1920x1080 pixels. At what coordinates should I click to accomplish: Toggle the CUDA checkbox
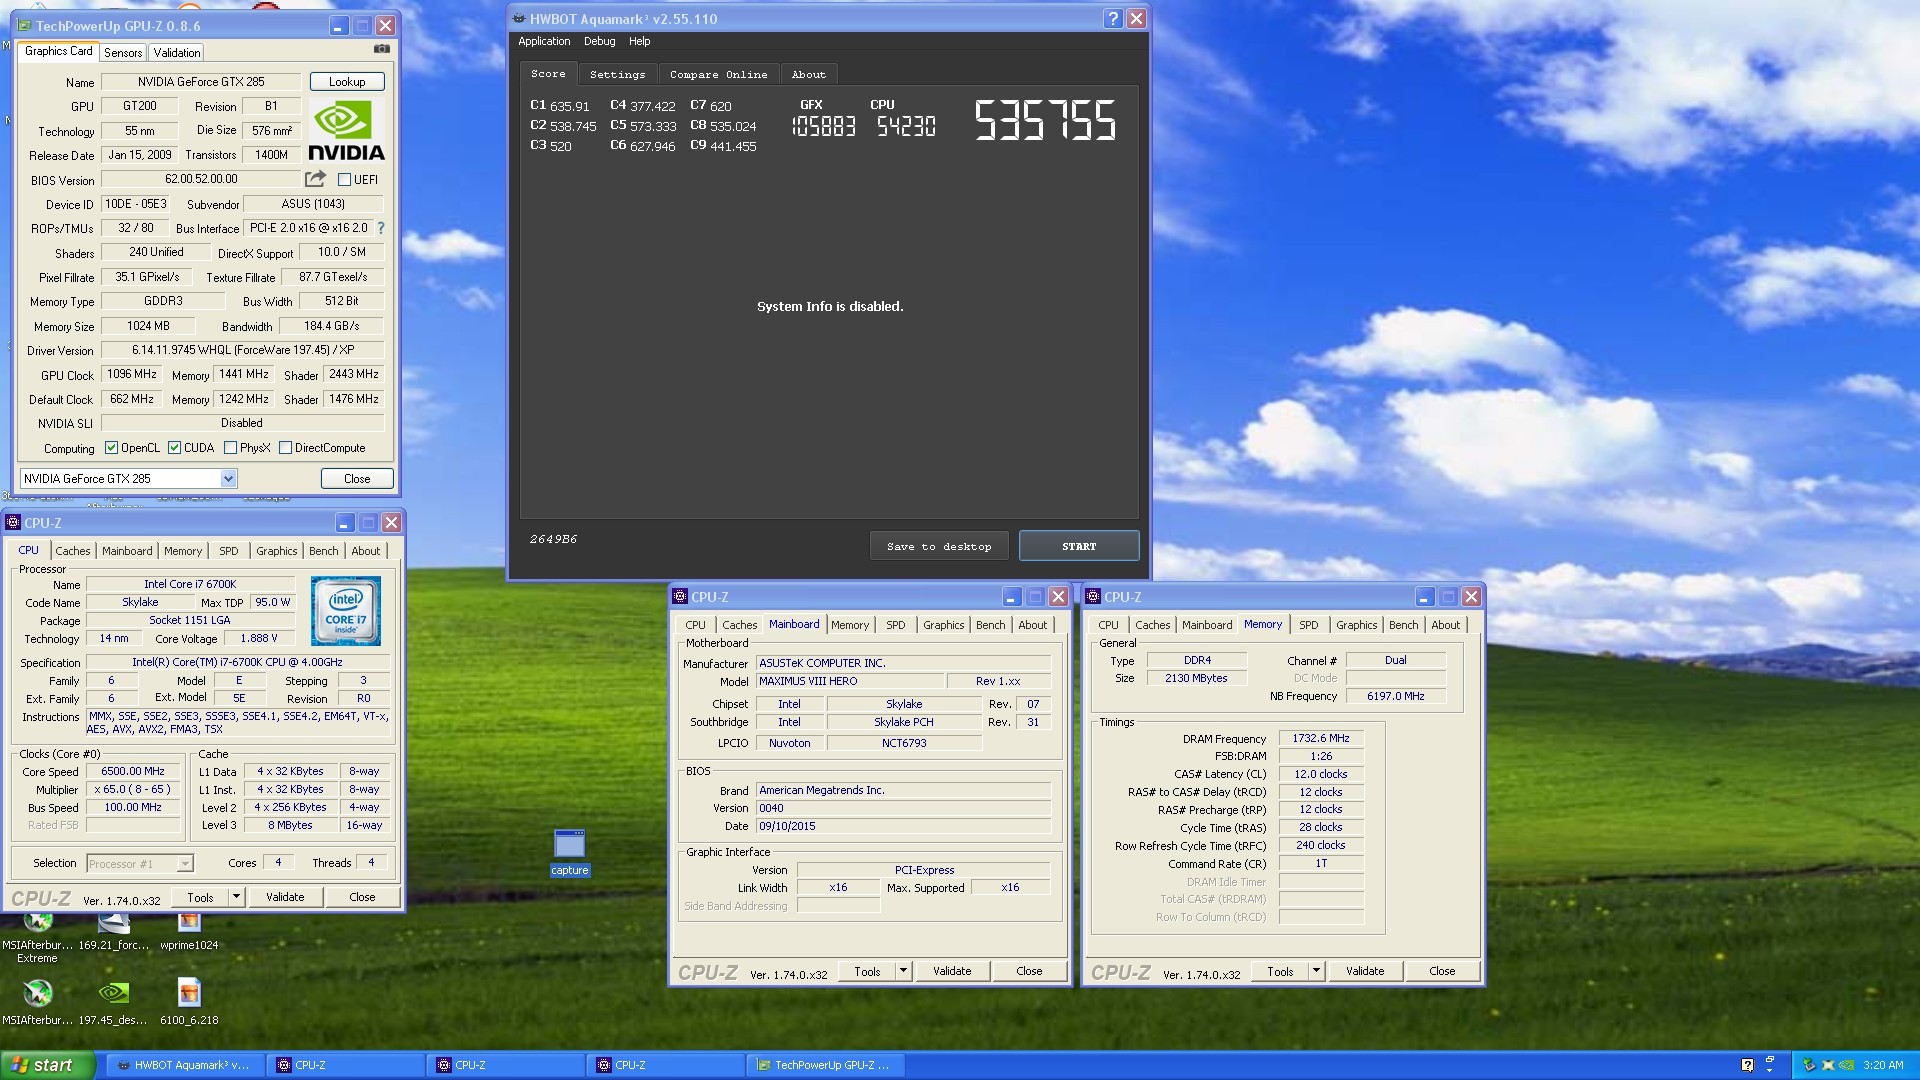174,448
